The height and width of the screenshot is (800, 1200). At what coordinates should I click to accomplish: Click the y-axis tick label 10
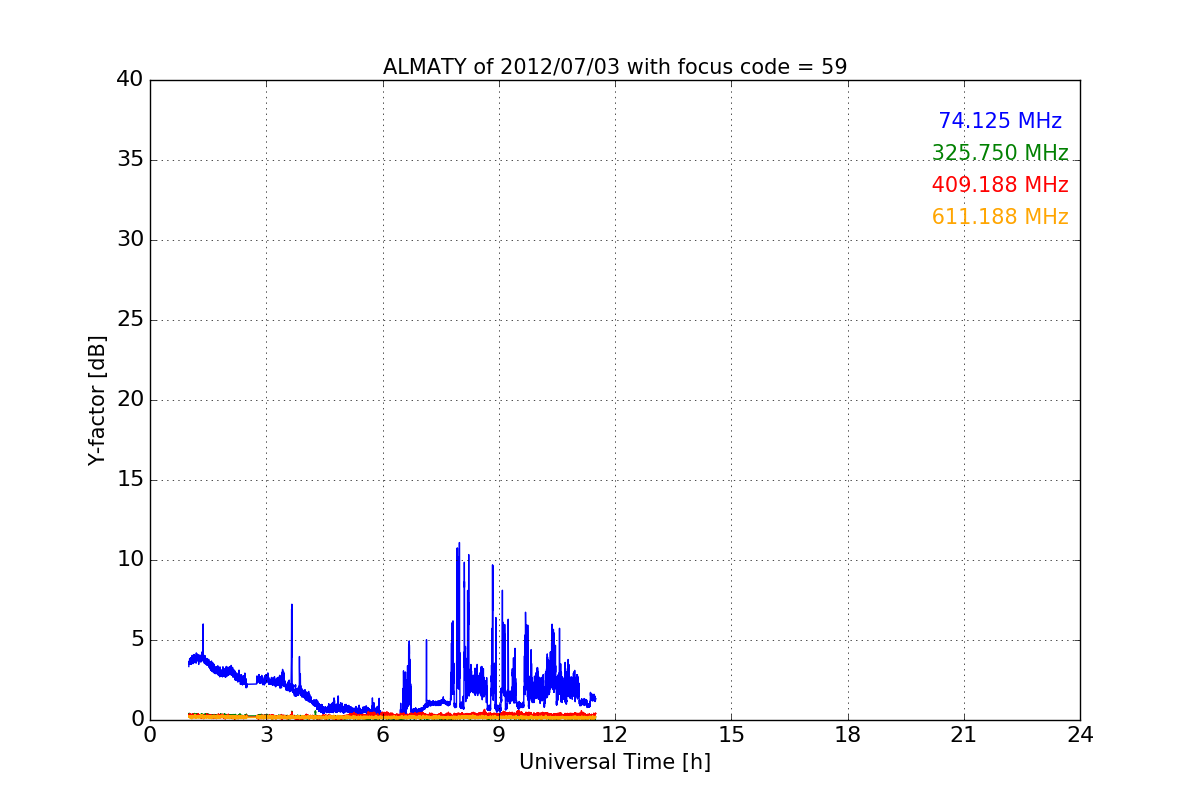[130, 559]
